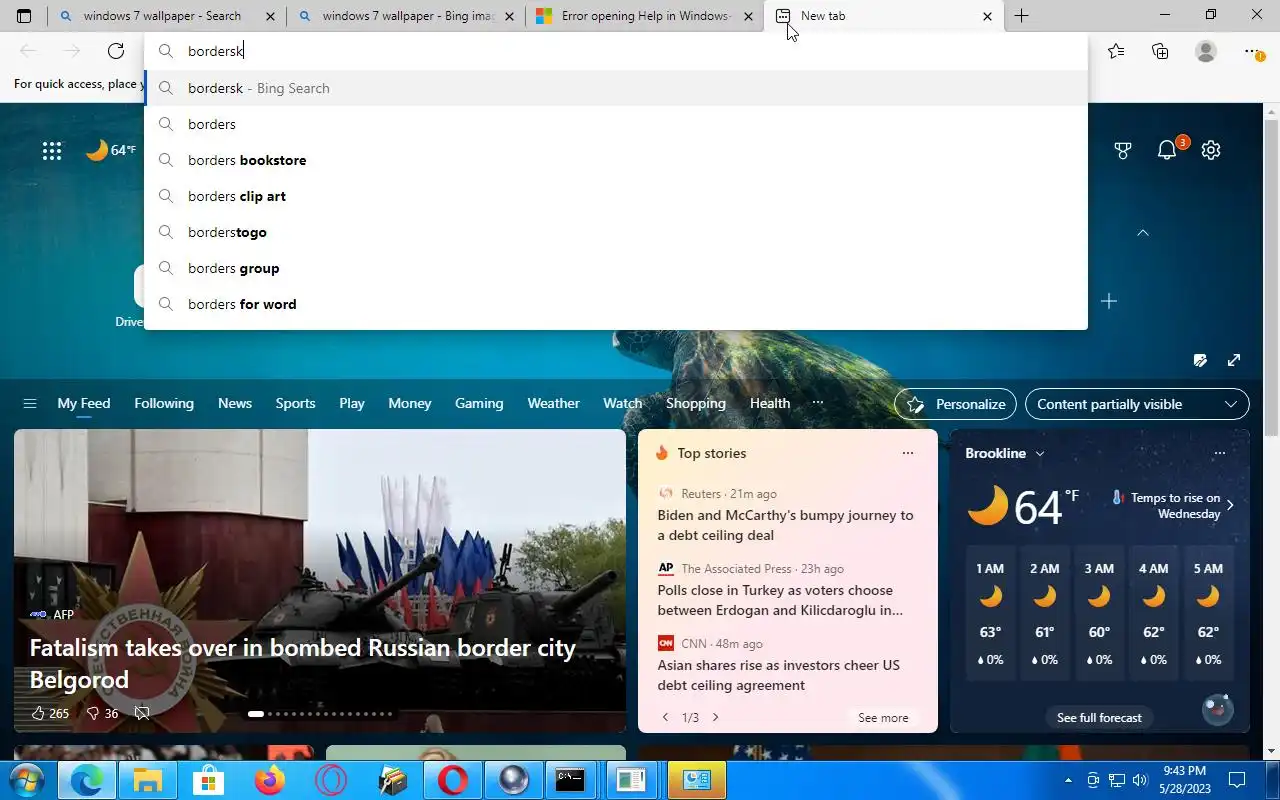Open the Windows Start button
The image size is (1280, 800).
pyautogui.click(x=26, y=780)
